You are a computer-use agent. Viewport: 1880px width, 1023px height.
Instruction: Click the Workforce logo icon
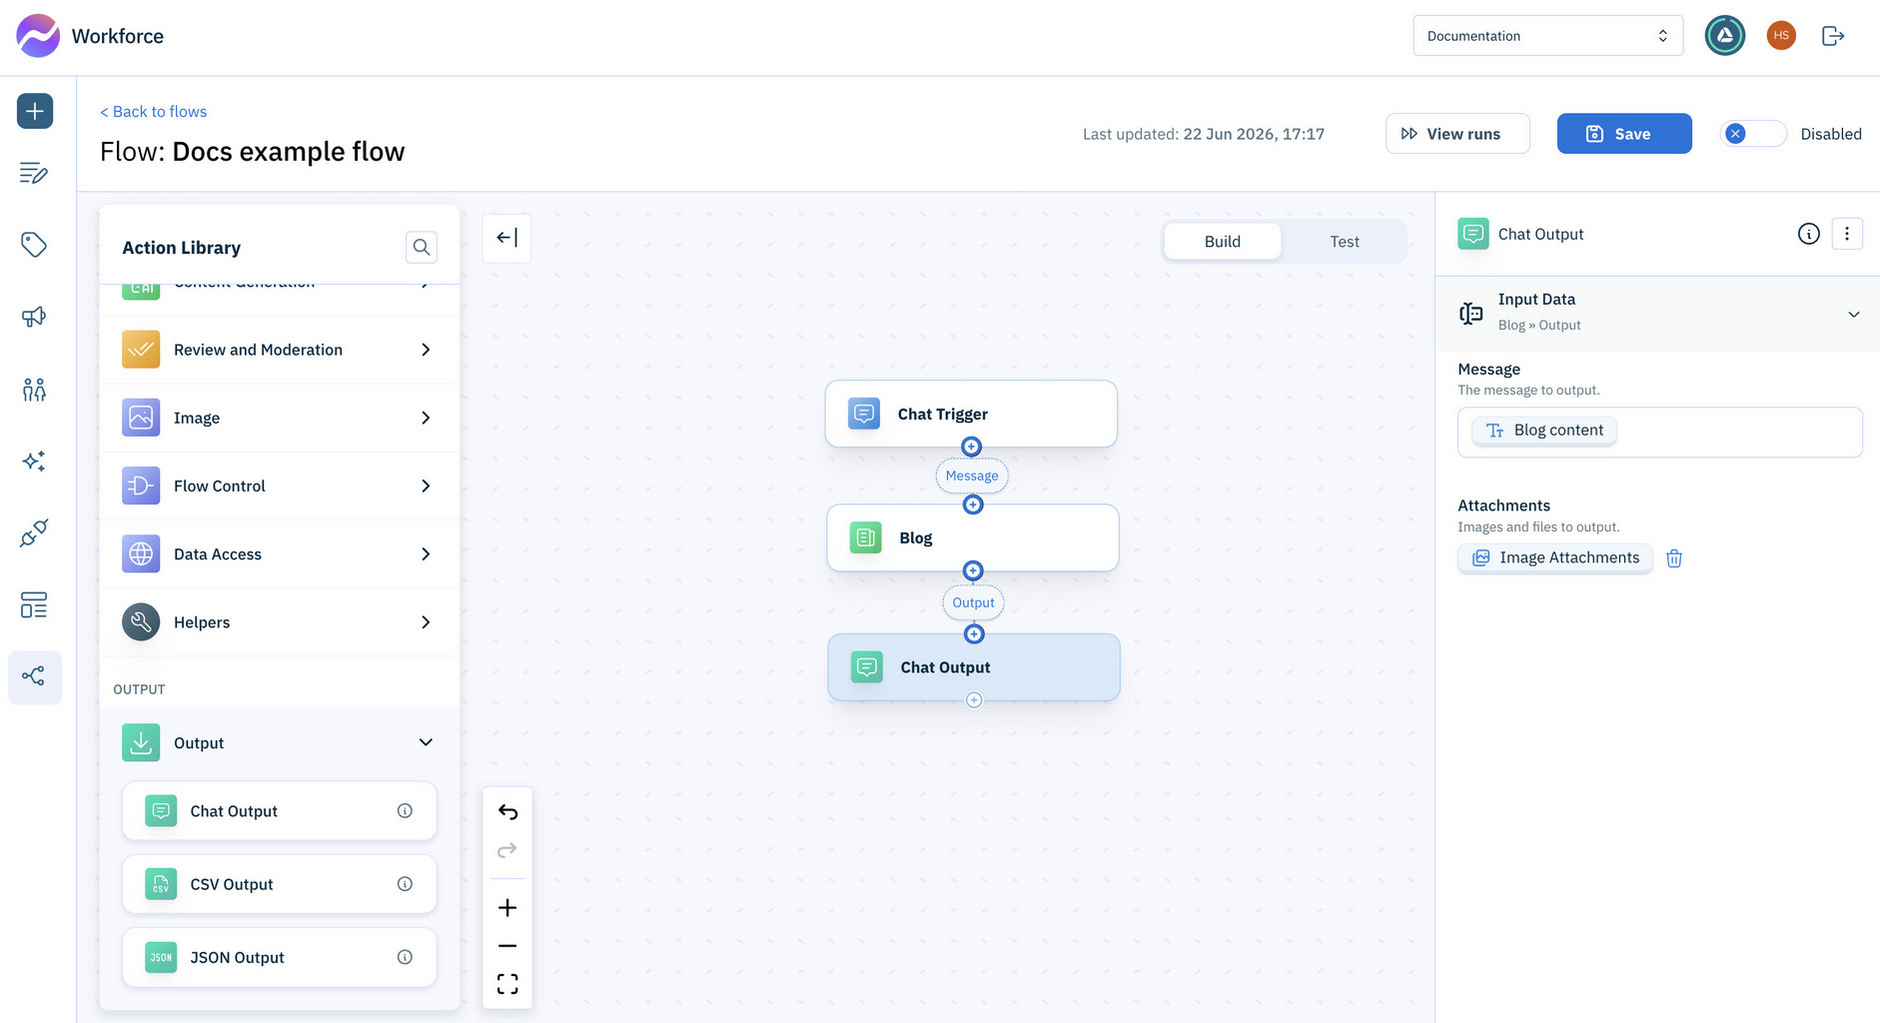tap(38, 36)
